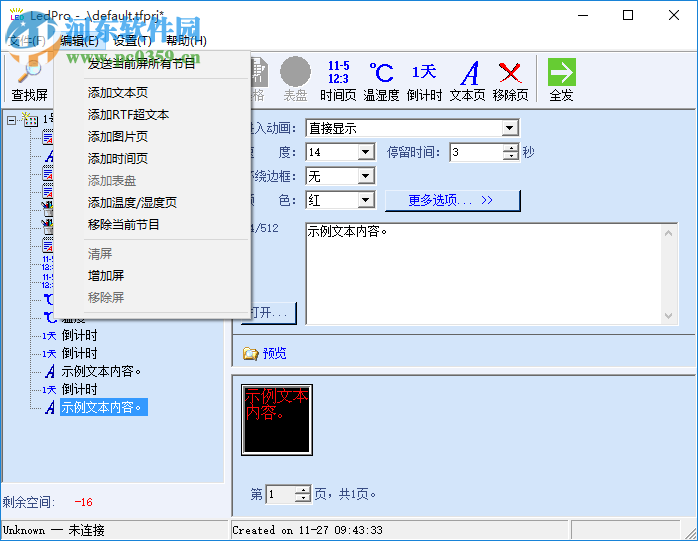This screenshot has height=541, width=698.
Task: Click the 更多选项 more options button
Action: (452, 200)
